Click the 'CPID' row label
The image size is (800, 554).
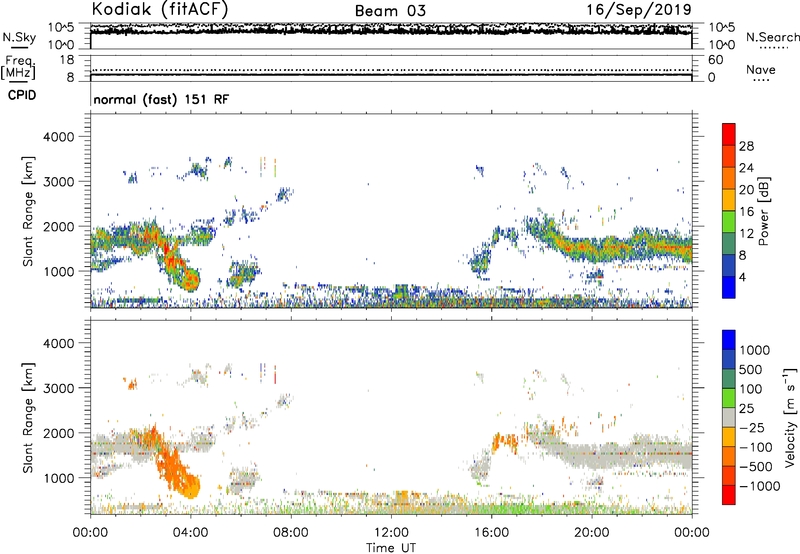(22, 95)
